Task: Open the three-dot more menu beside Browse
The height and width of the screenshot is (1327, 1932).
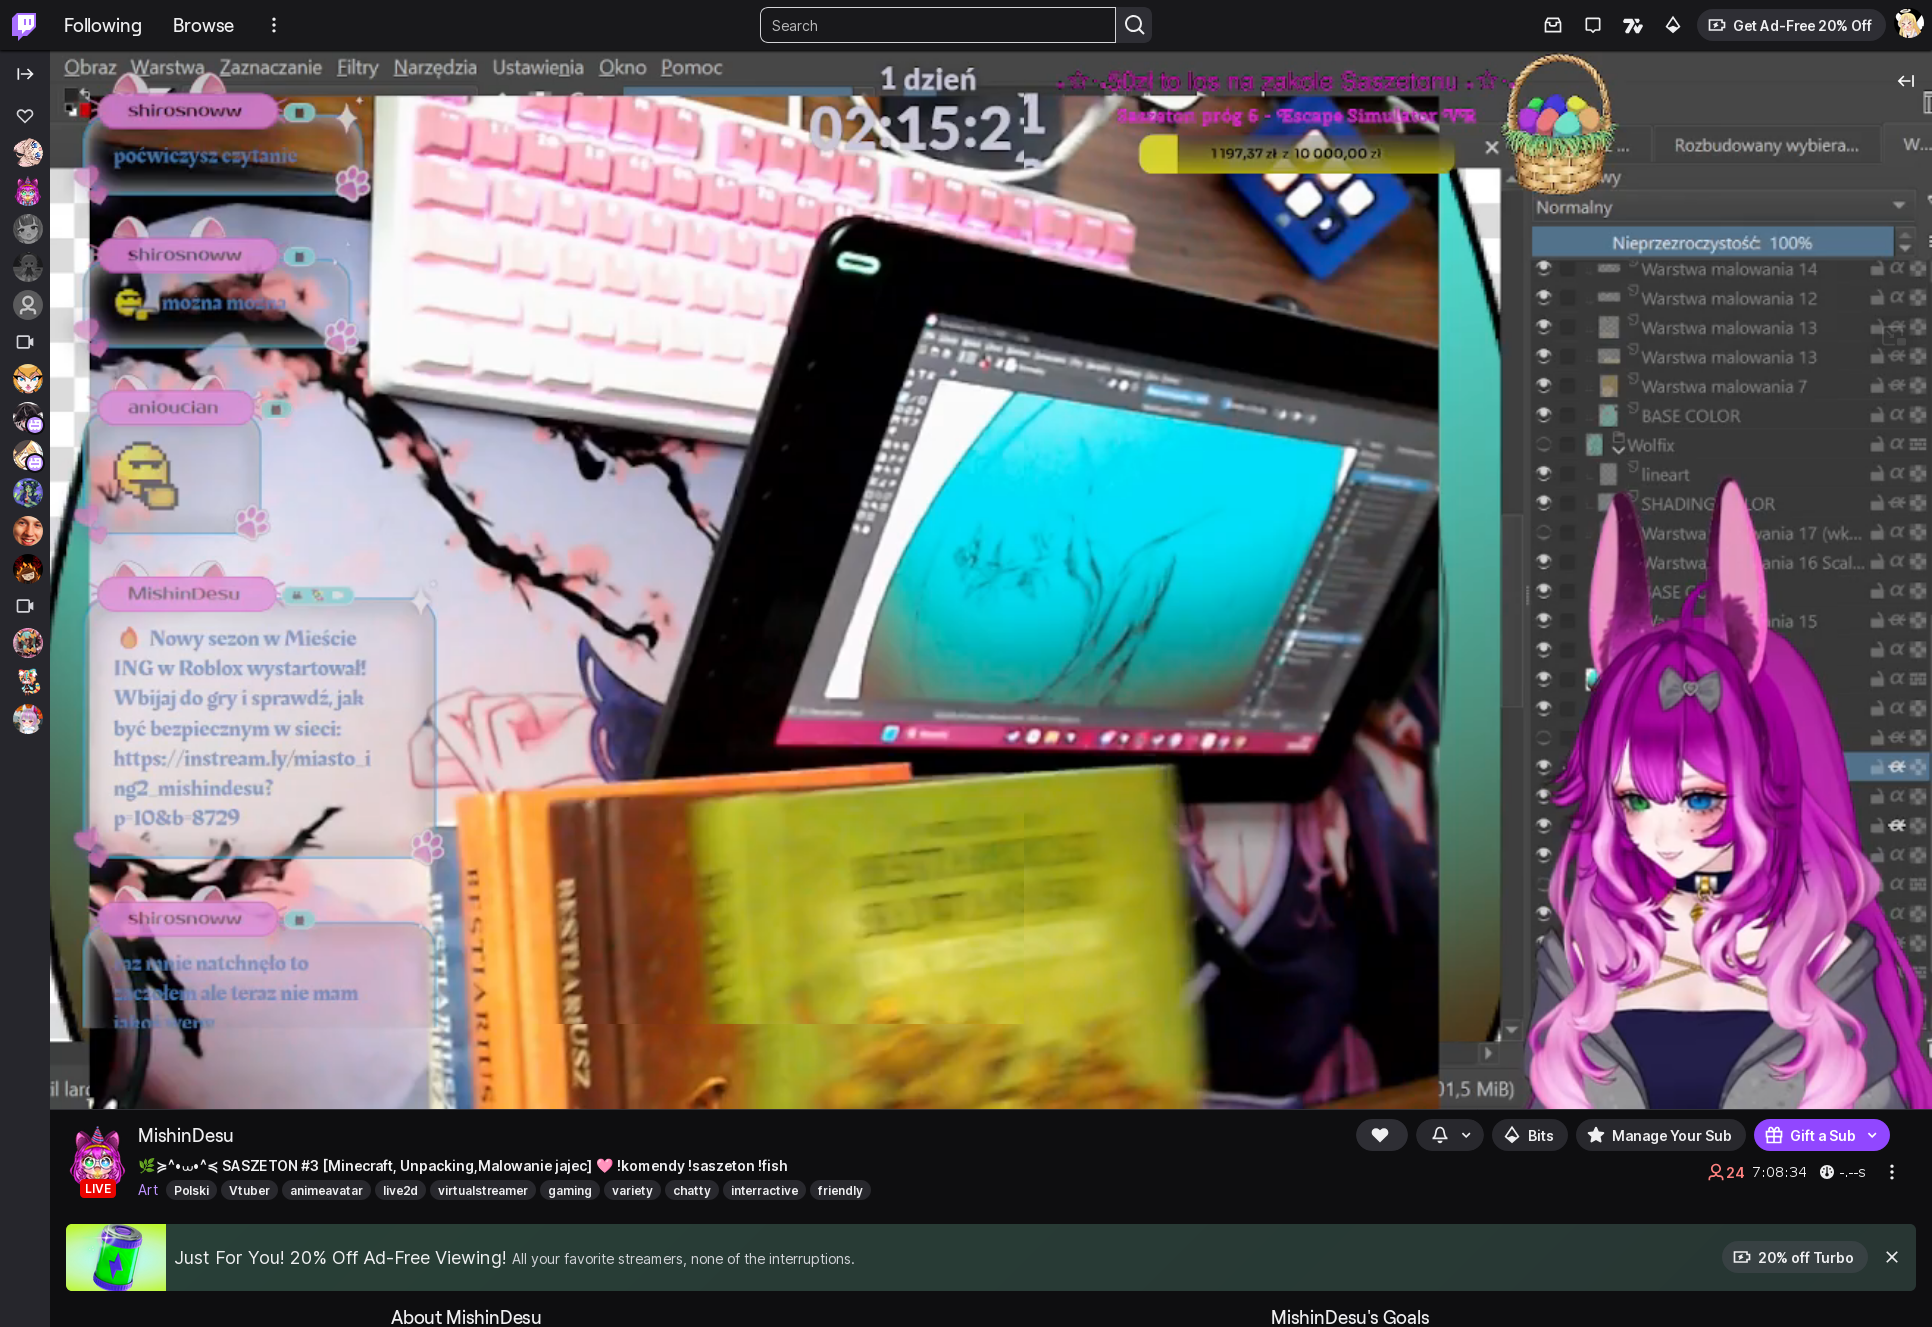Action: click(x=274, y=25)
